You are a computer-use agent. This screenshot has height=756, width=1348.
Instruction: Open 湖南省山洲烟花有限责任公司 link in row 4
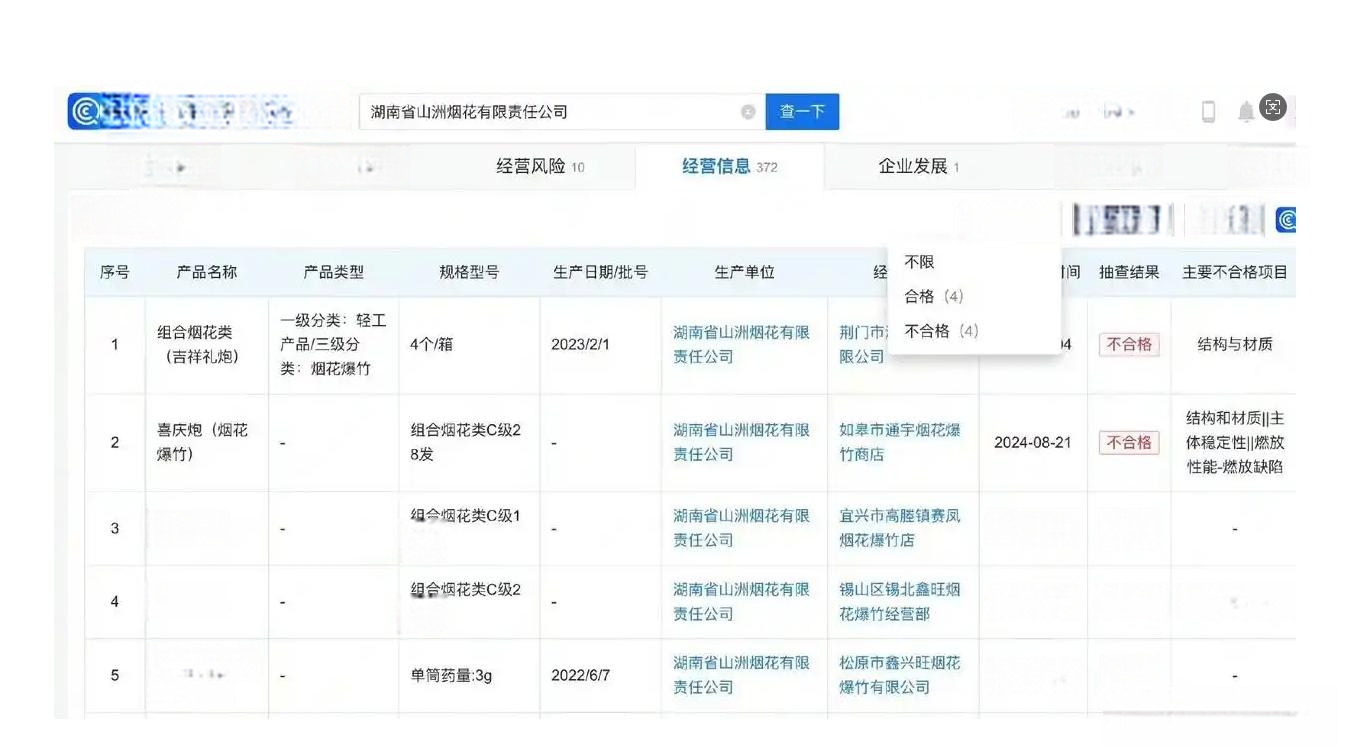[x=741, y=601]
